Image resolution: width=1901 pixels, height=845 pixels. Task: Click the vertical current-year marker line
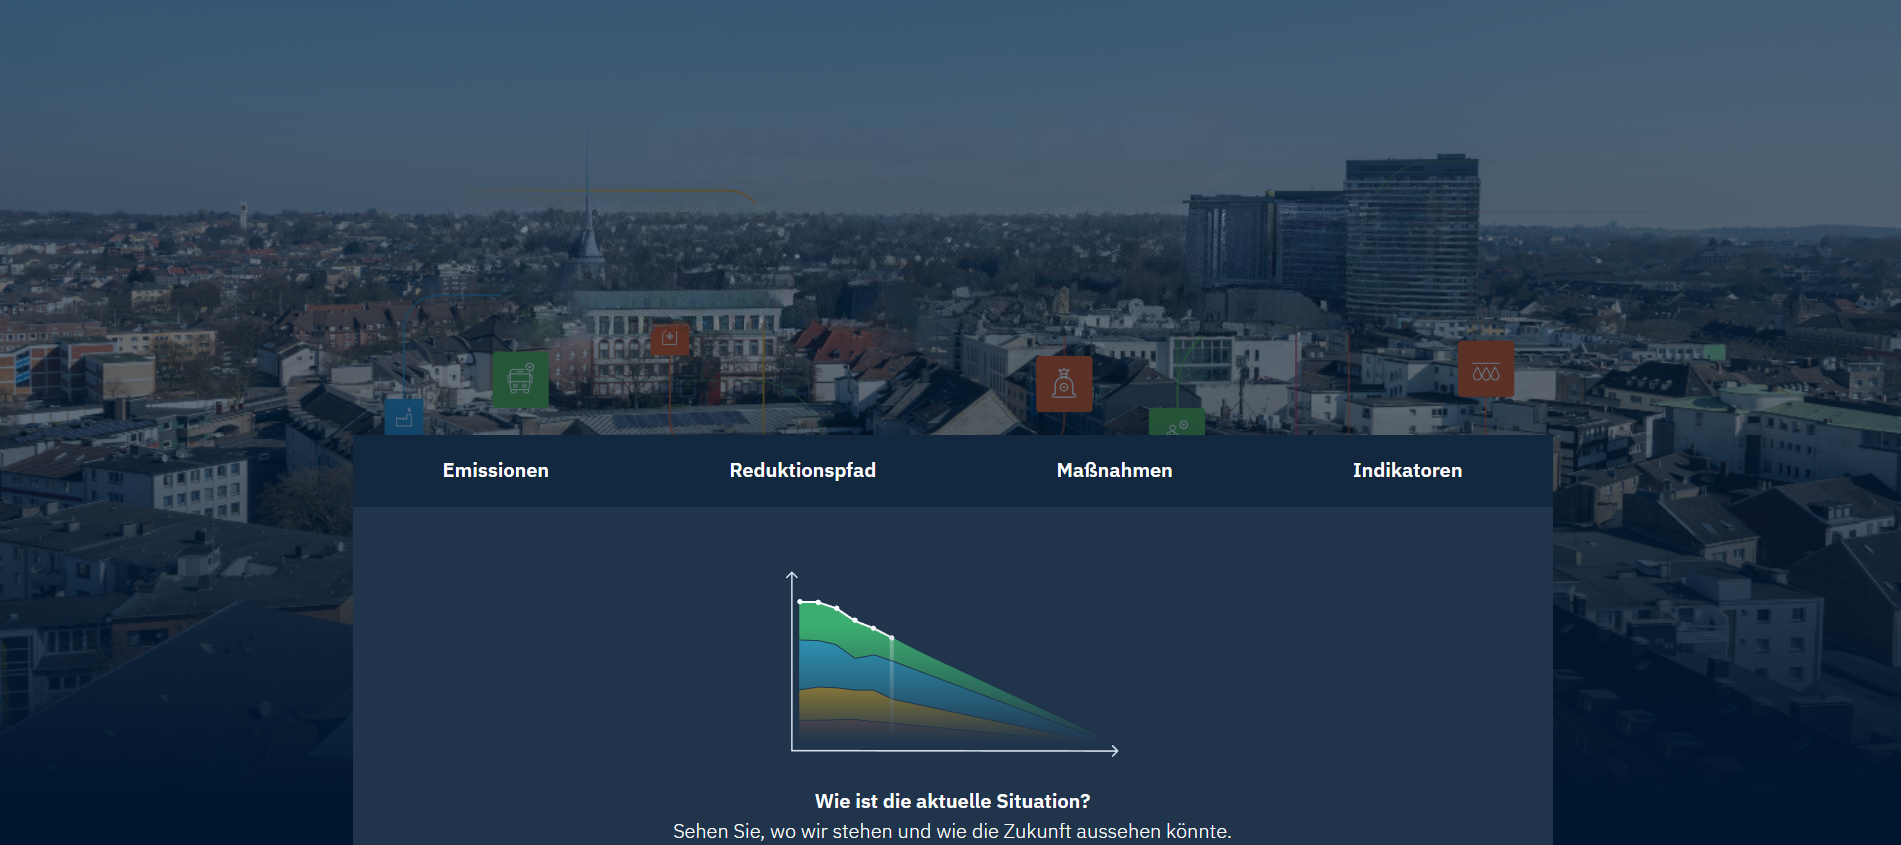[x=892, y=690]
